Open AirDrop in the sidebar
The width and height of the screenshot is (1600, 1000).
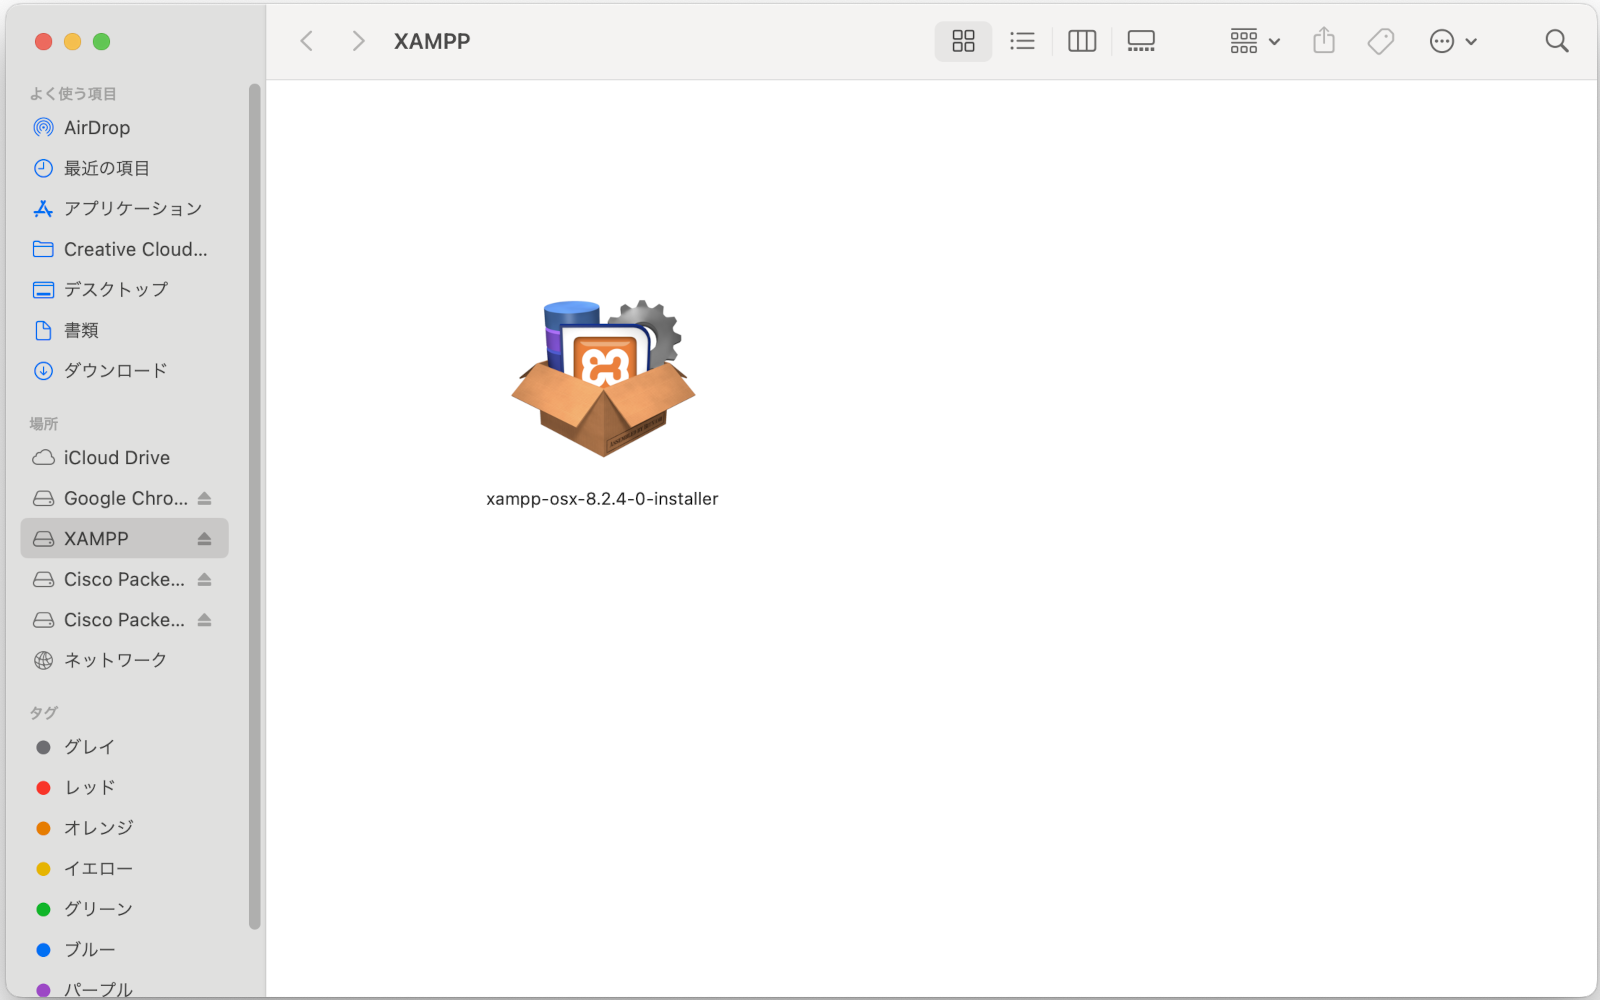tap(96, 128)
